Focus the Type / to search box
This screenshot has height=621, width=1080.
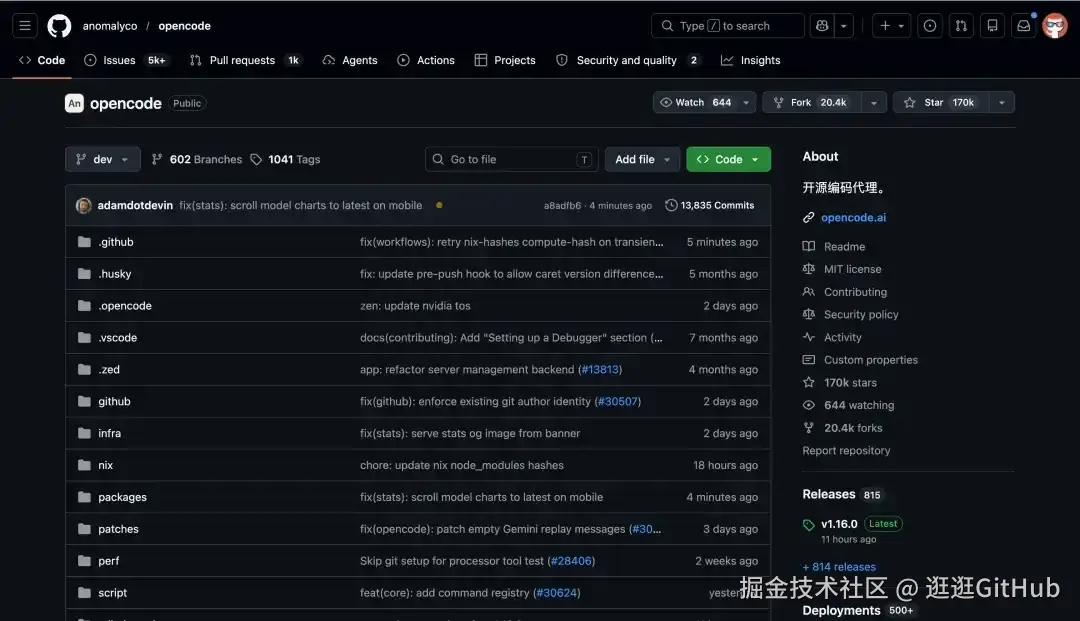(x=727, y=25)
